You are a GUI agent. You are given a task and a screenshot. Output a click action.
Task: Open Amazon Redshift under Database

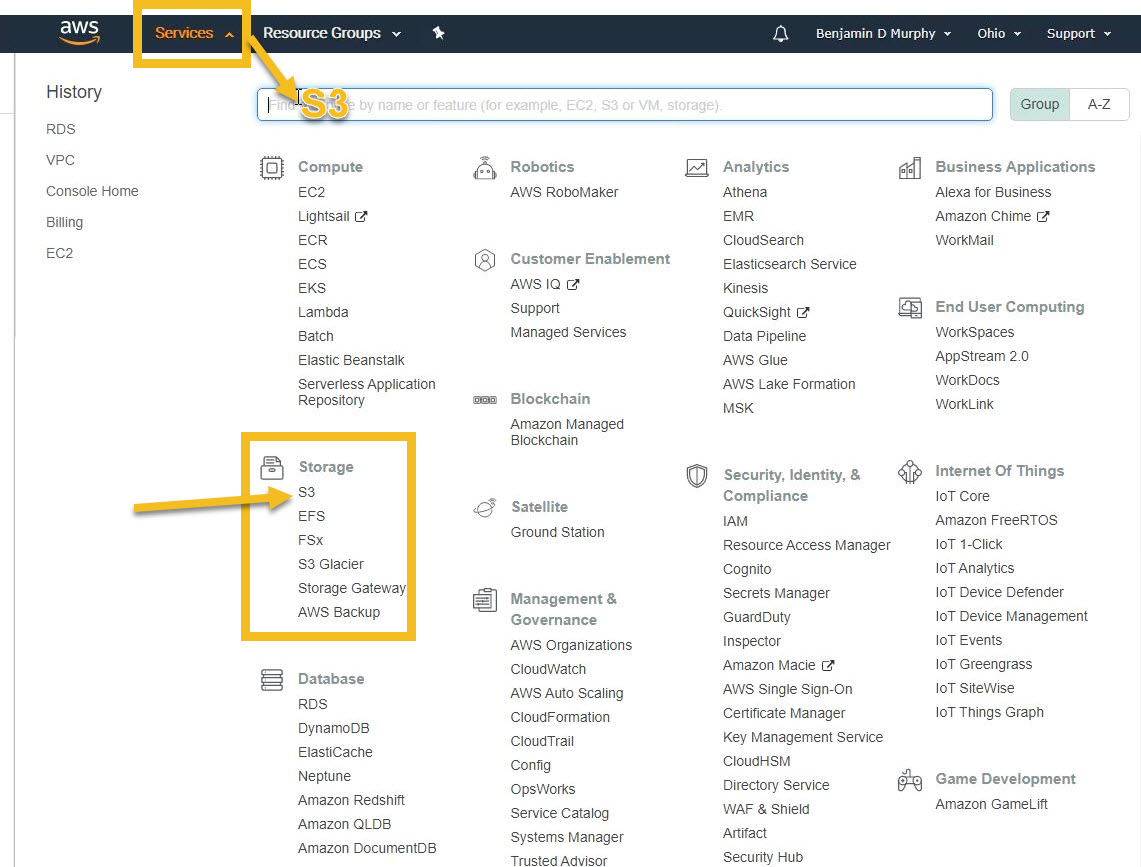tap(351, 800)
